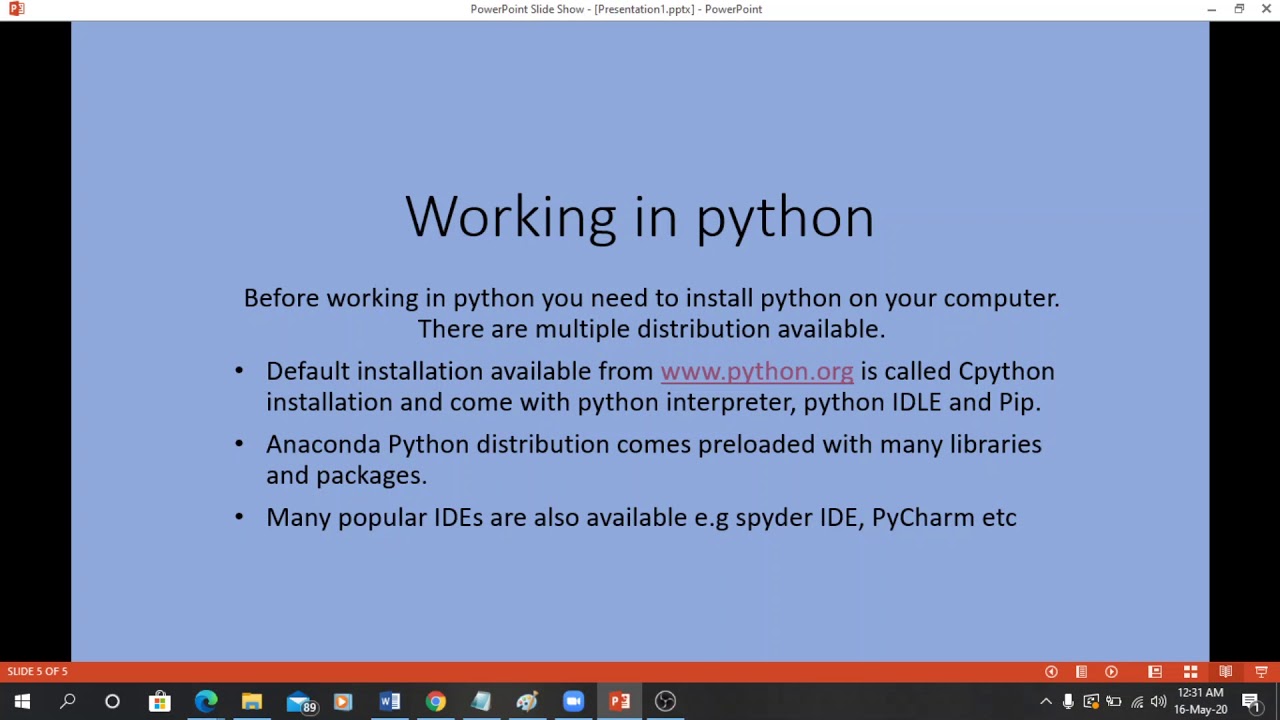Switch to Zoom in the taskbar

click(573, 701)
